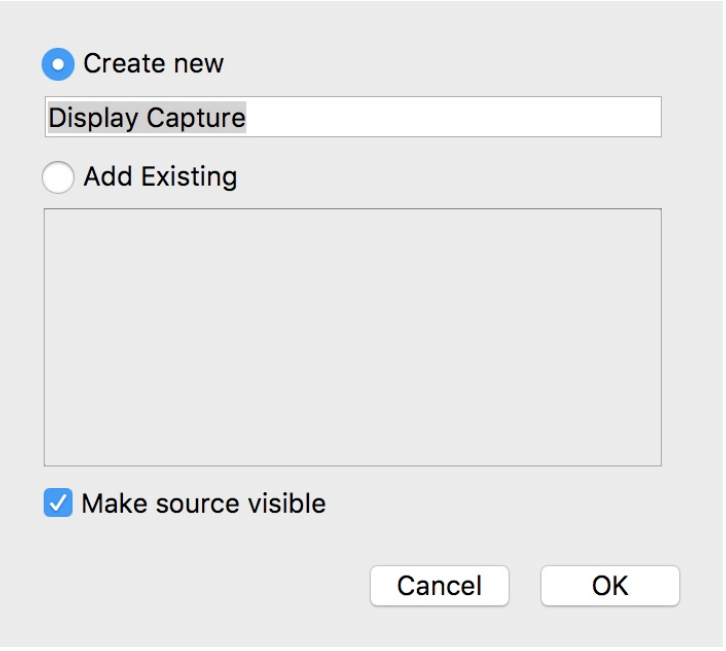Click the OK button
Viewport: 726px width, 651px height.
point(610,586)
